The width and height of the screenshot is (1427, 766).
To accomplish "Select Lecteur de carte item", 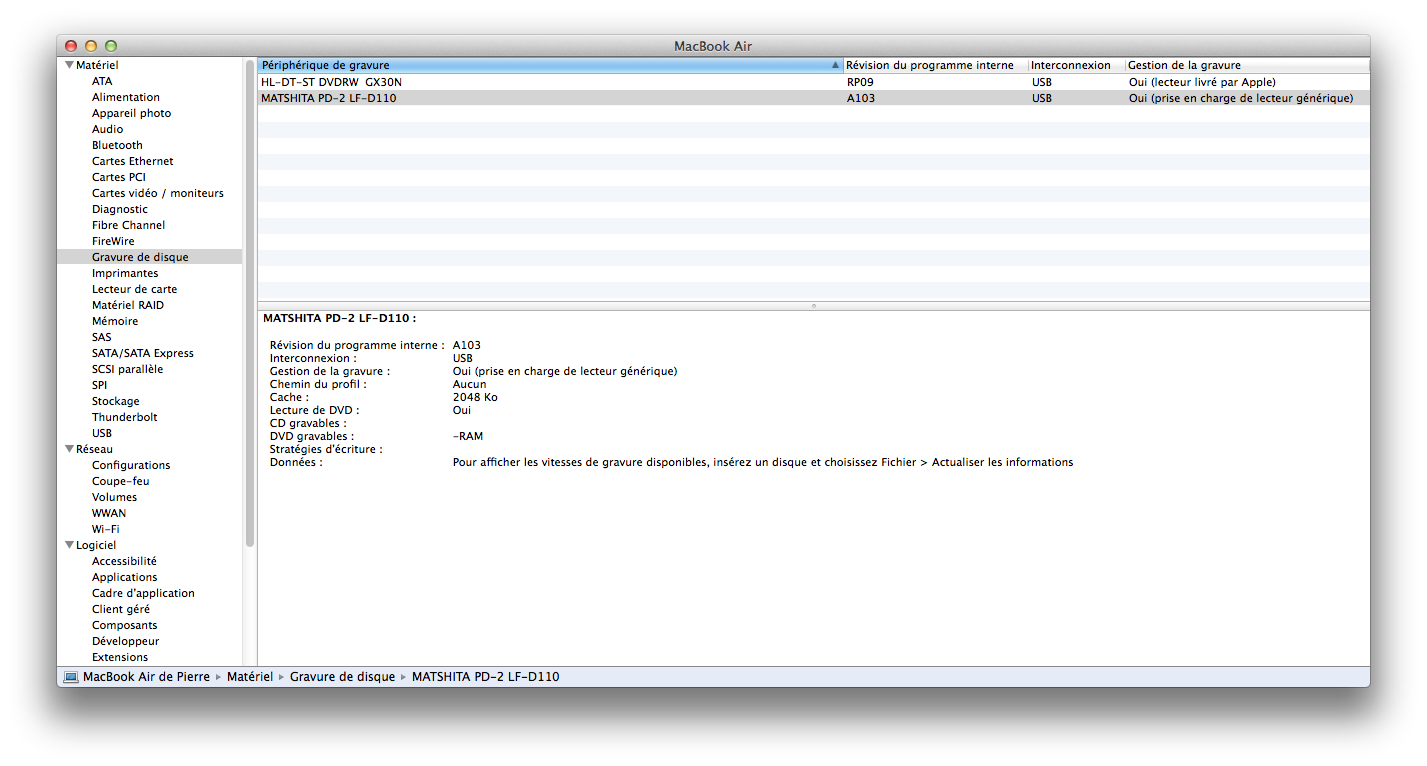I will coord(134,289).
